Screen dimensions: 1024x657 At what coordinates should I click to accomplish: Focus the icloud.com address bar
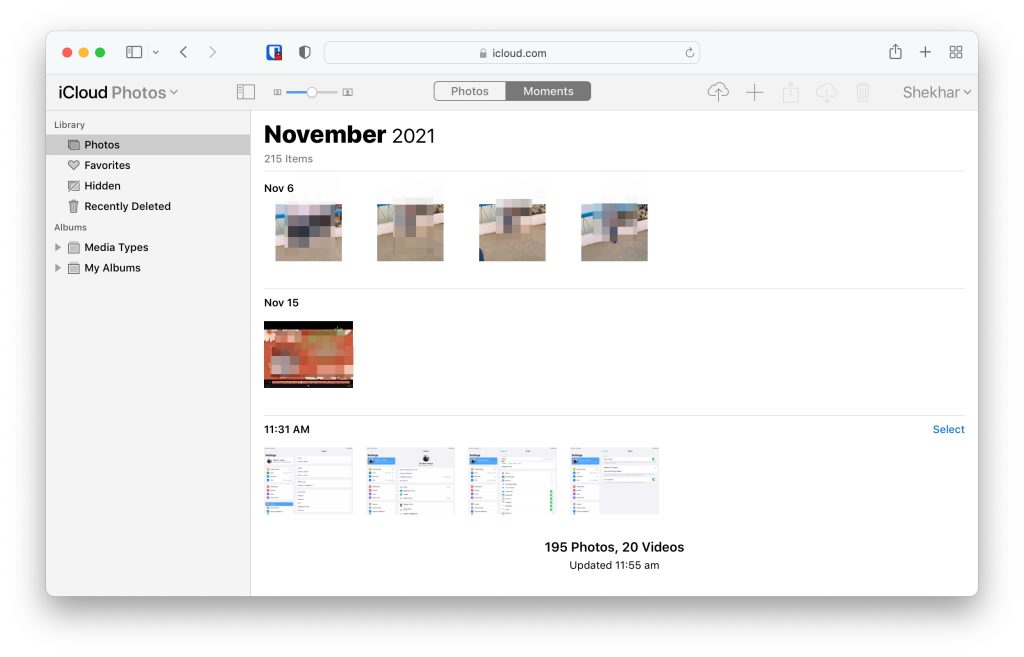tap(512, 53)
